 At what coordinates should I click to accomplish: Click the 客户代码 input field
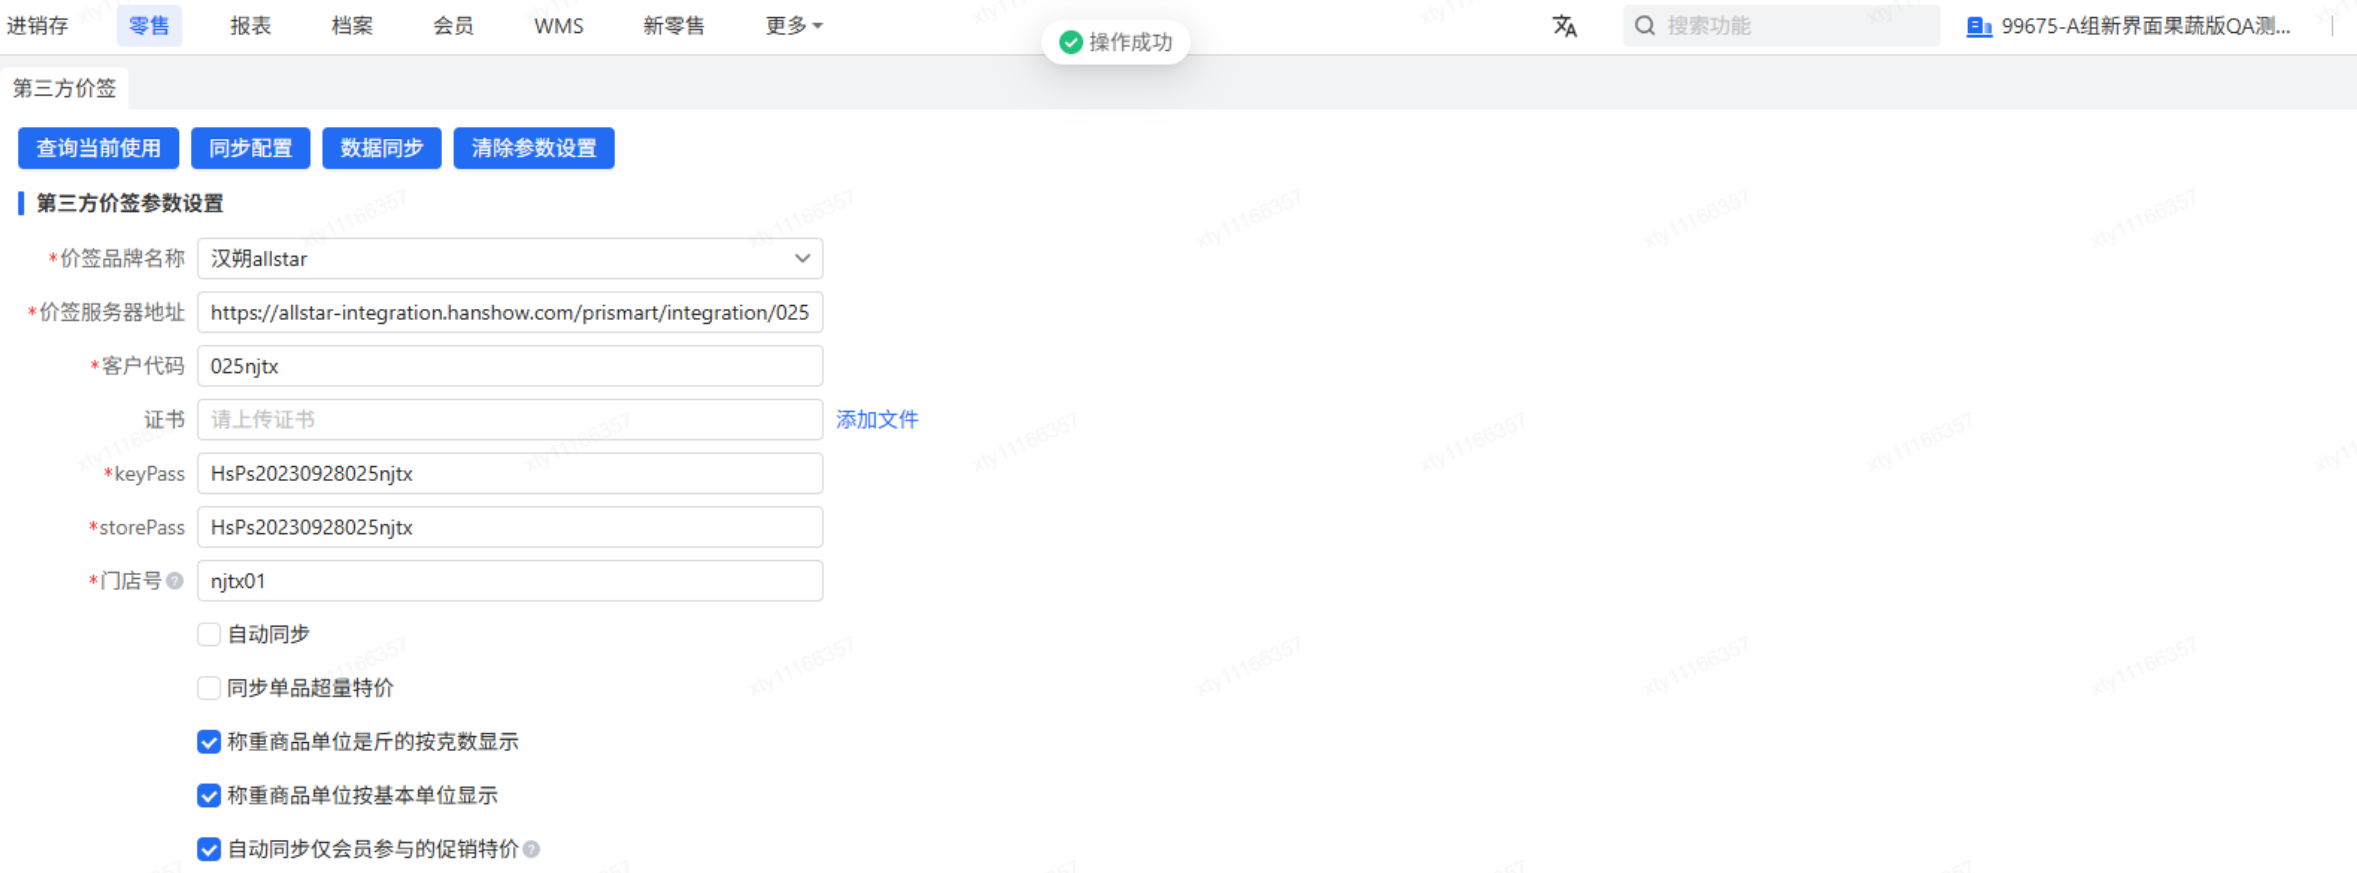point(510,366)
